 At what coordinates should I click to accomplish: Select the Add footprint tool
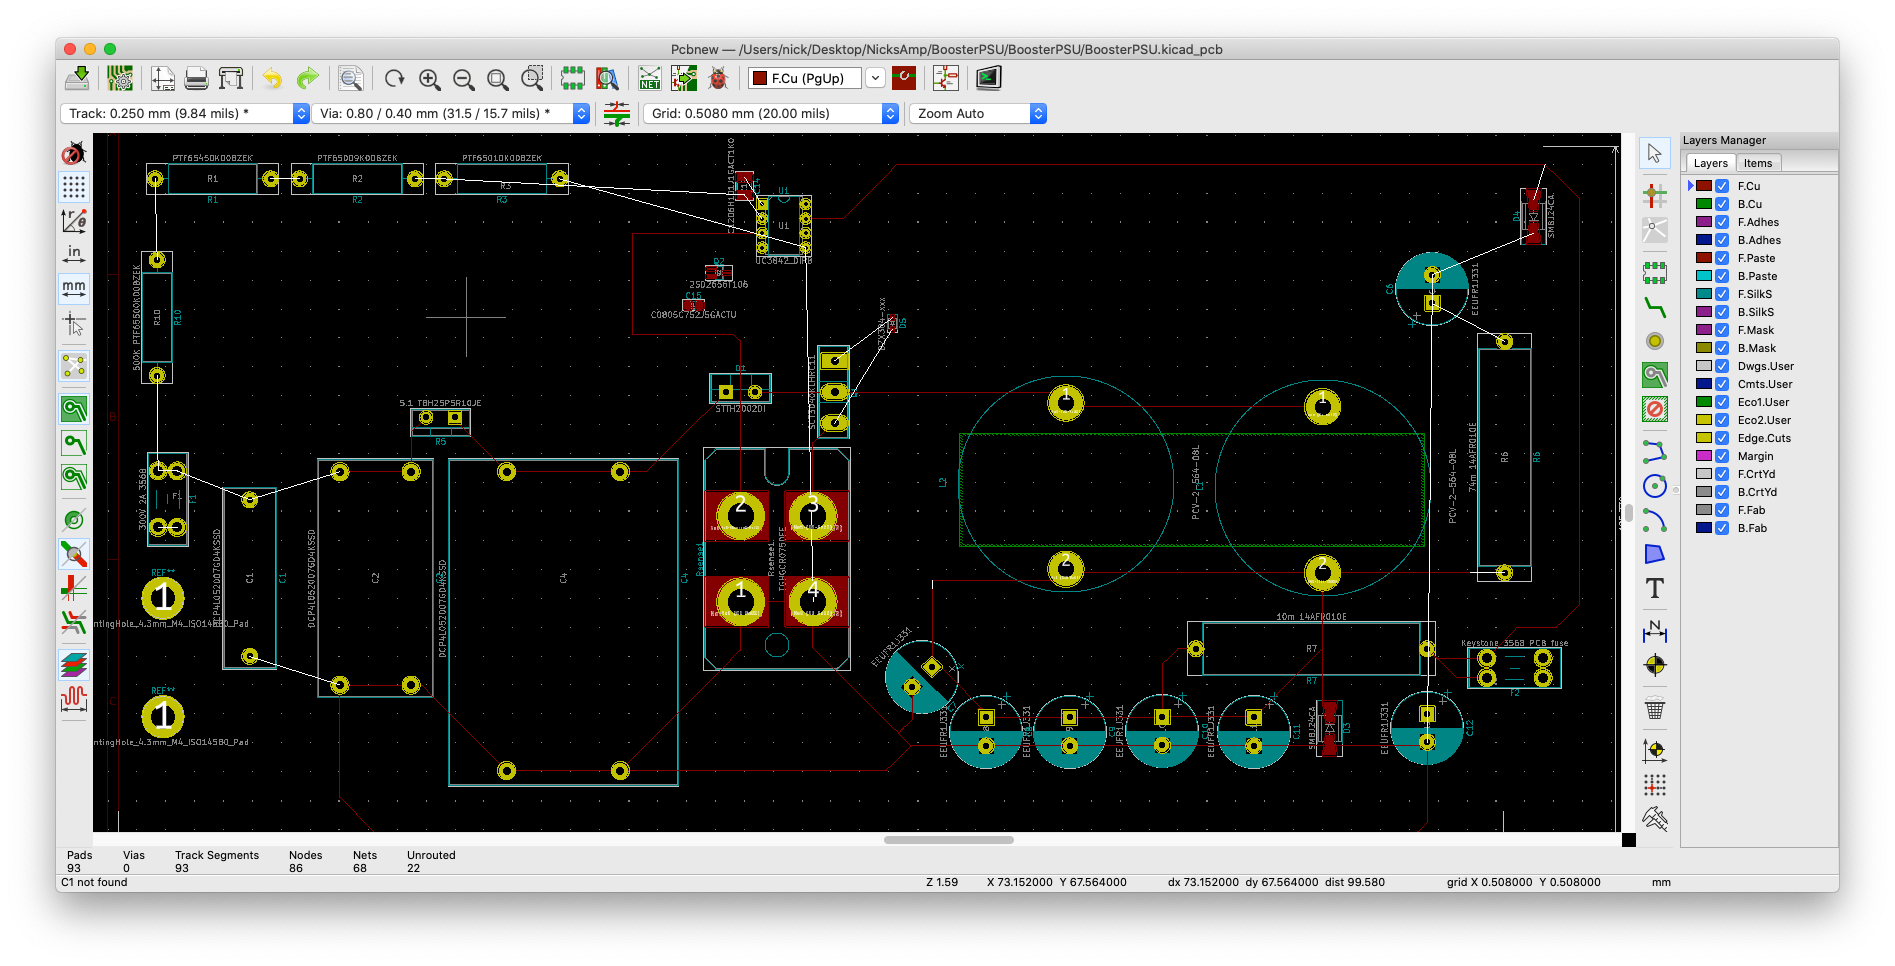[x=1655, y=272]
